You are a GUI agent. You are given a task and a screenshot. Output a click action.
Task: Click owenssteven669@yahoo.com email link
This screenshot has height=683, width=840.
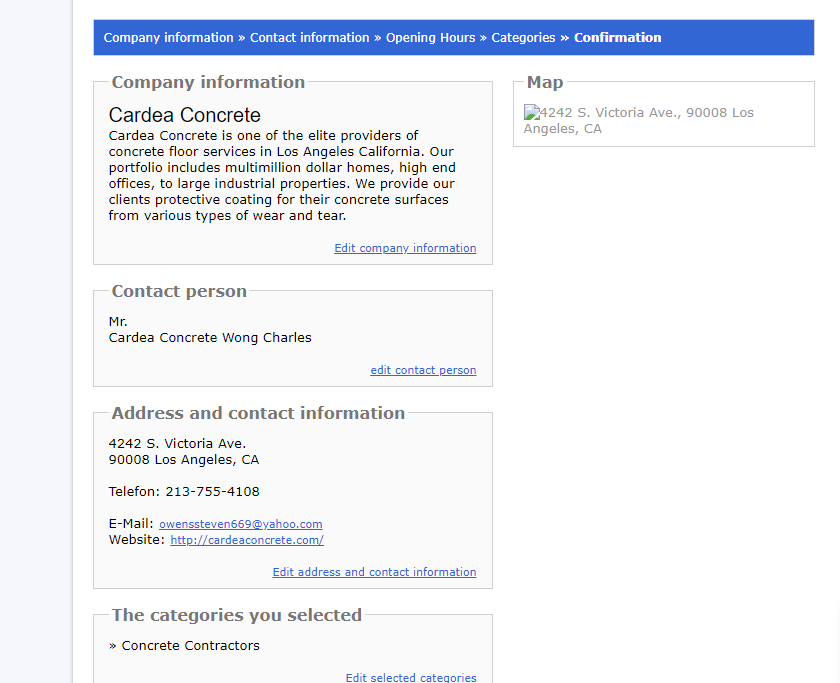pos(241,524)
